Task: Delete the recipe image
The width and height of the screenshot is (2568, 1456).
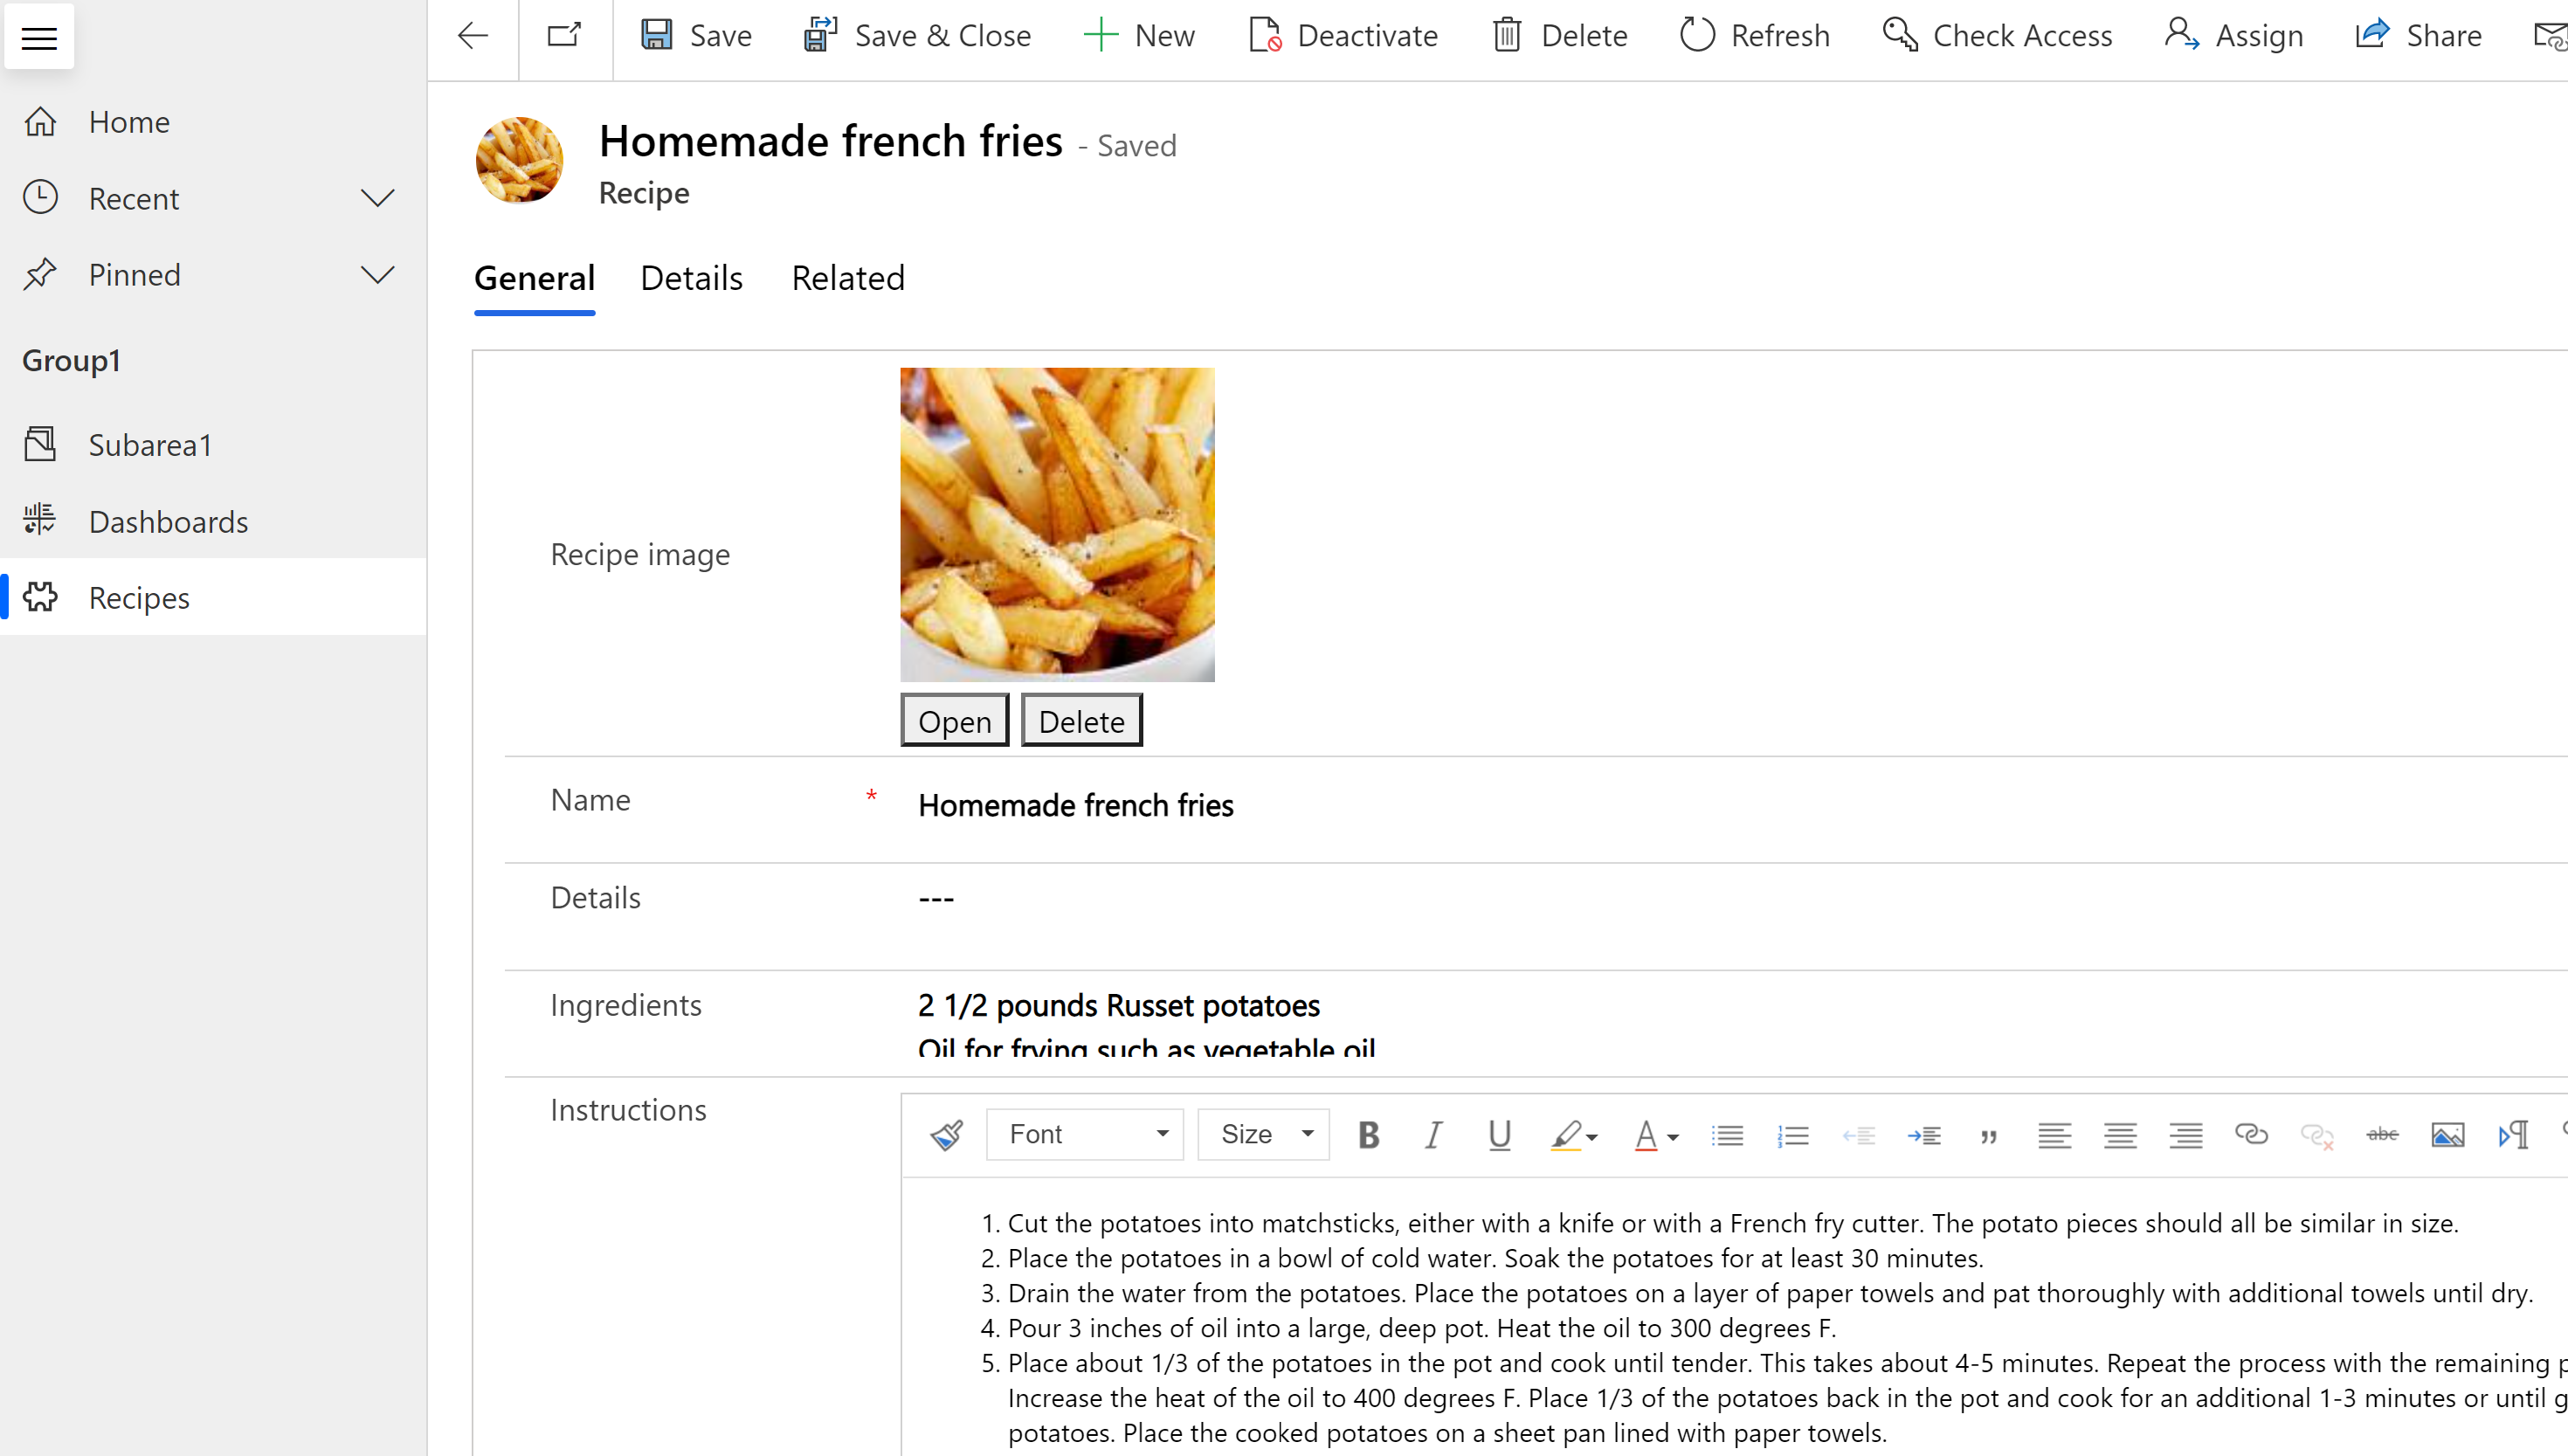Action: 1081,721
